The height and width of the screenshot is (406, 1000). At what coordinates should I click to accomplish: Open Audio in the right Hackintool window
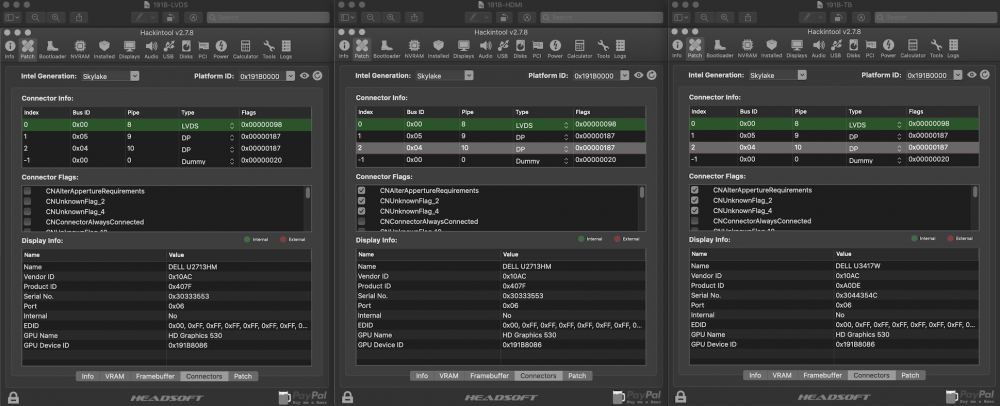(819, 49)
